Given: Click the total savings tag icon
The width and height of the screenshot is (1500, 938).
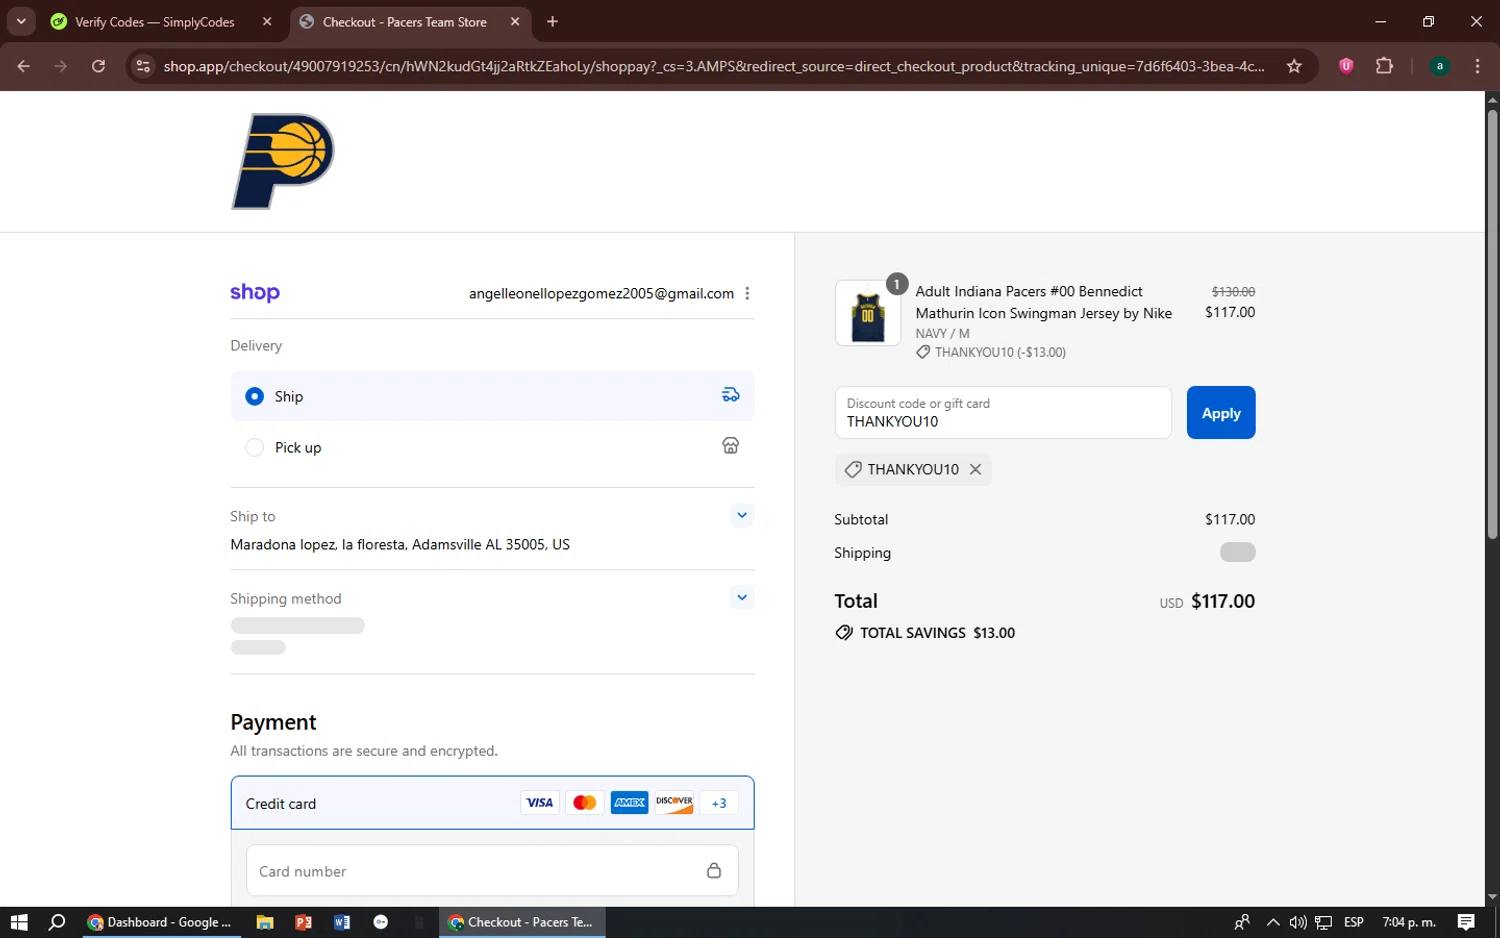Looking at the screenshot, I should (844, 633).
